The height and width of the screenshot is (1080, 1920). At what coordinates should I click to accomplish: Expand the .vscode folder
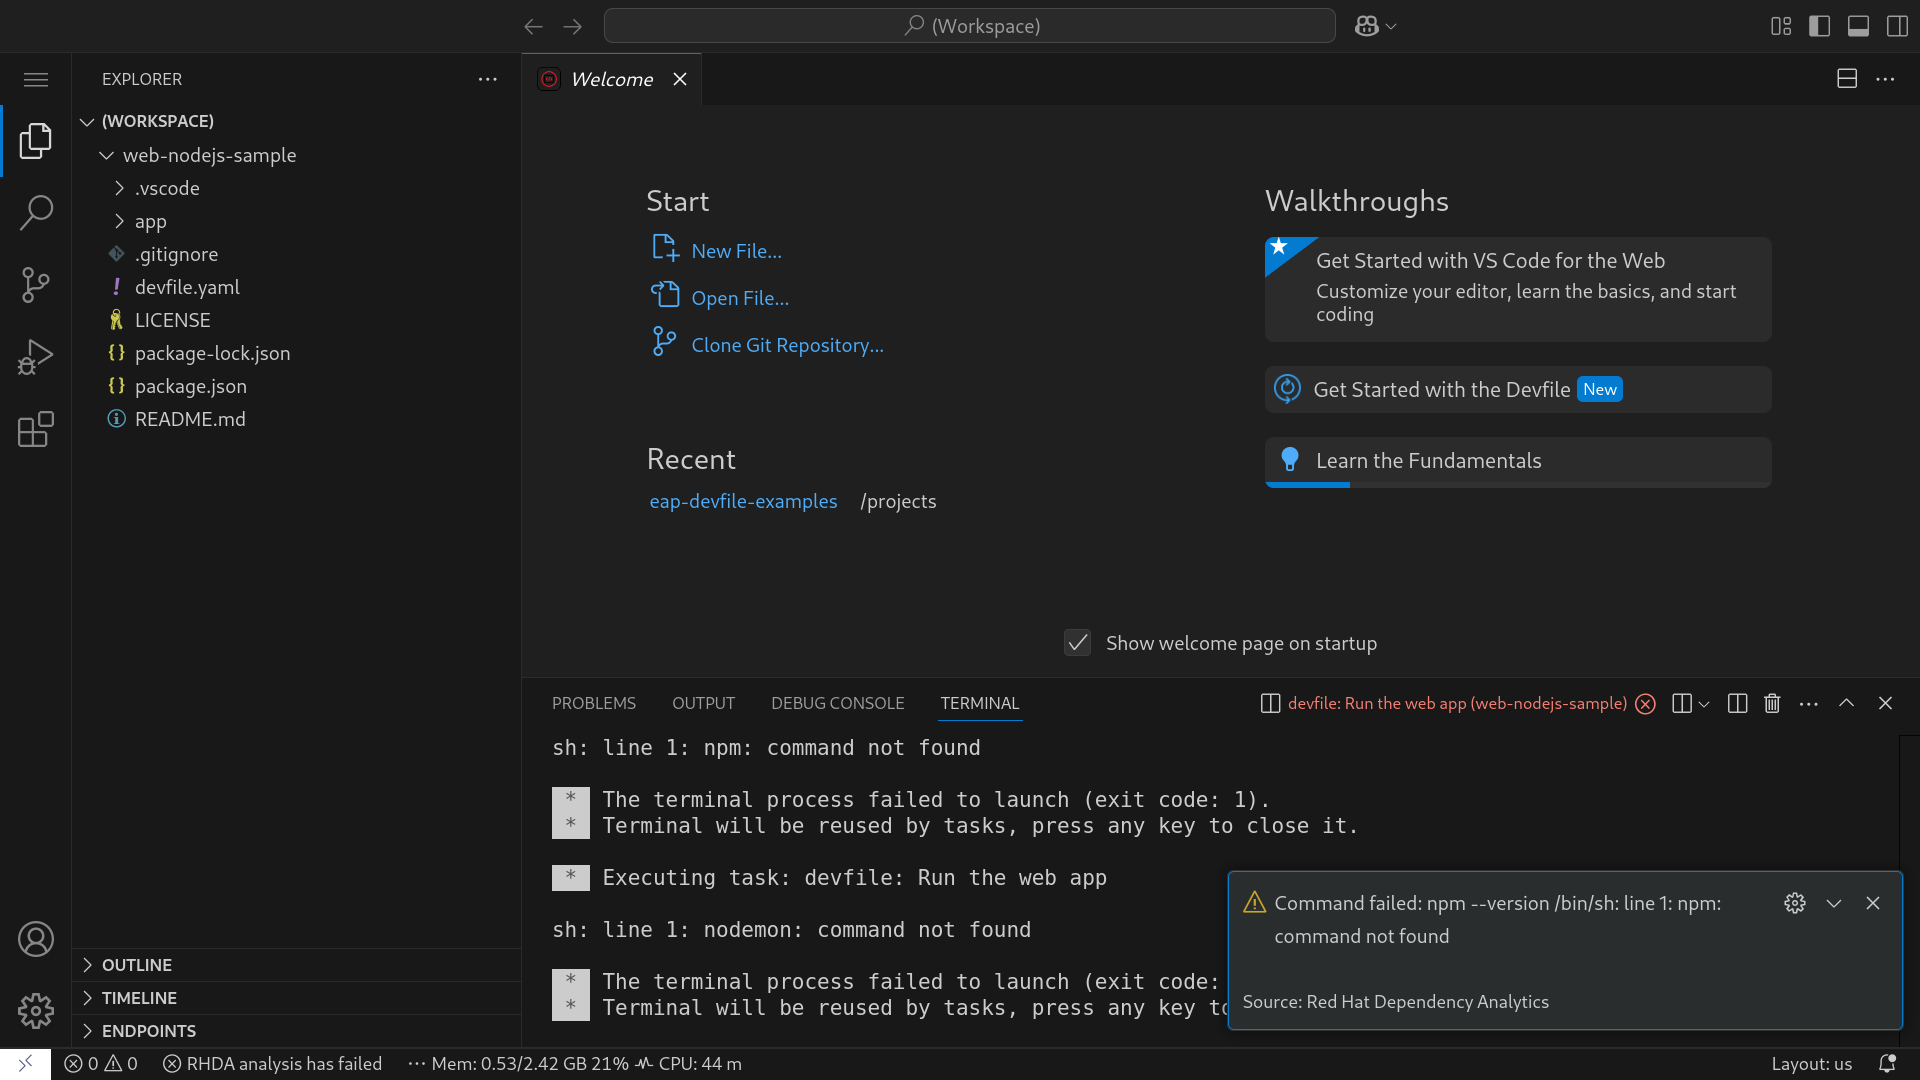click(167, 188)
